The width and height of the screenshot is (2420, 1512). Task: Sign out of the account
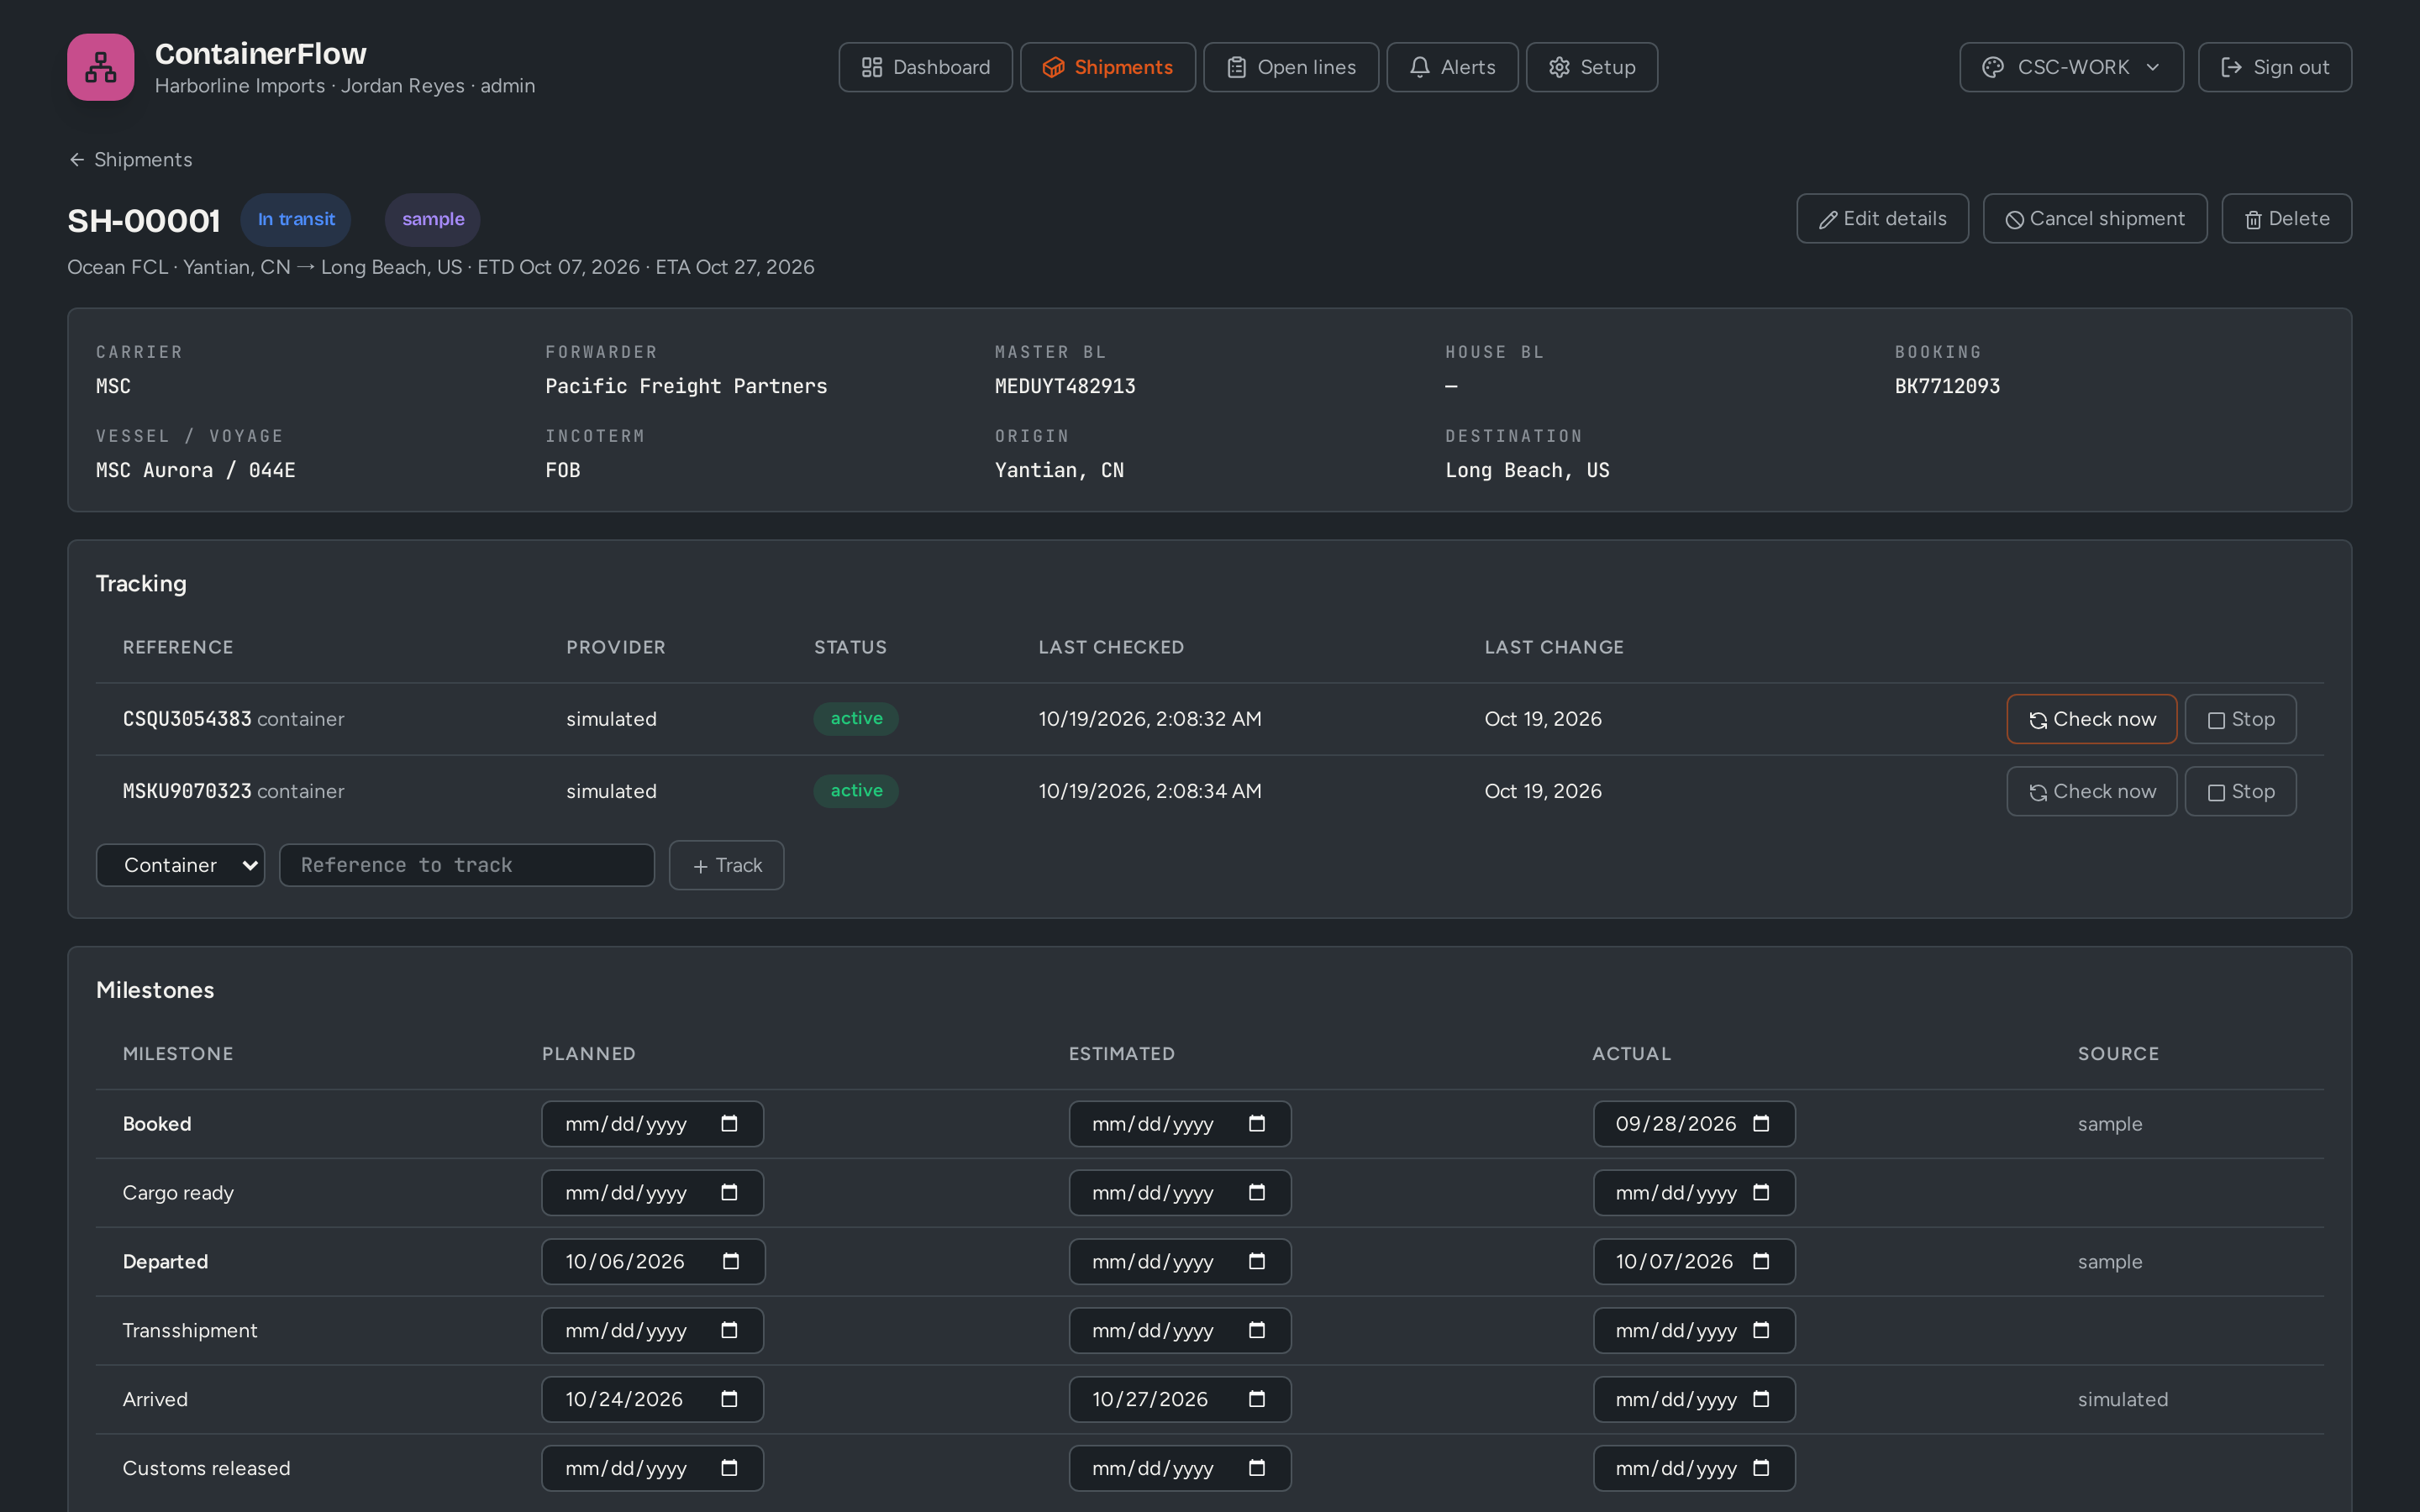[2274, 67]
